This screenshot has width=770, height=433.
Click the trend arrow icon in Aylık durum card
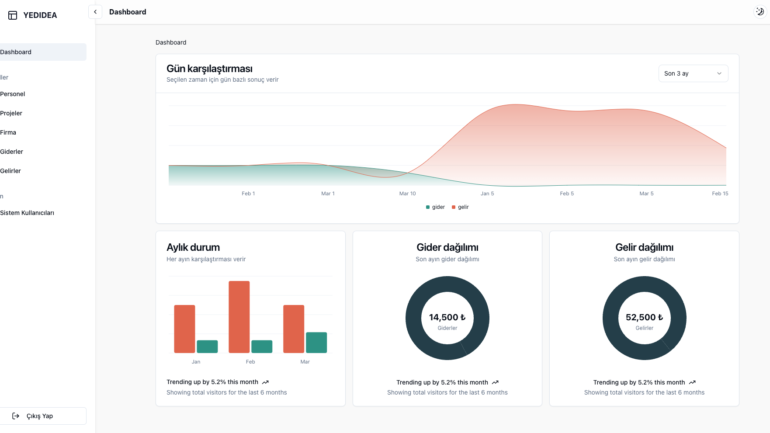tap(266, 382)
